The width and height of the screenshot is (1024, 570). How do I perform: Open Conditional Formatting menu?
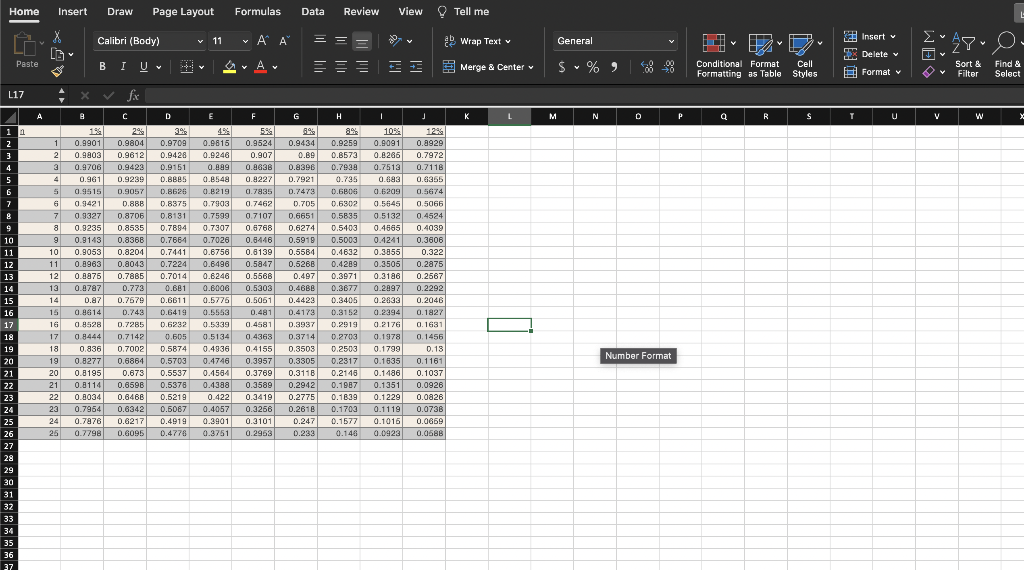[x=718, y=55]
